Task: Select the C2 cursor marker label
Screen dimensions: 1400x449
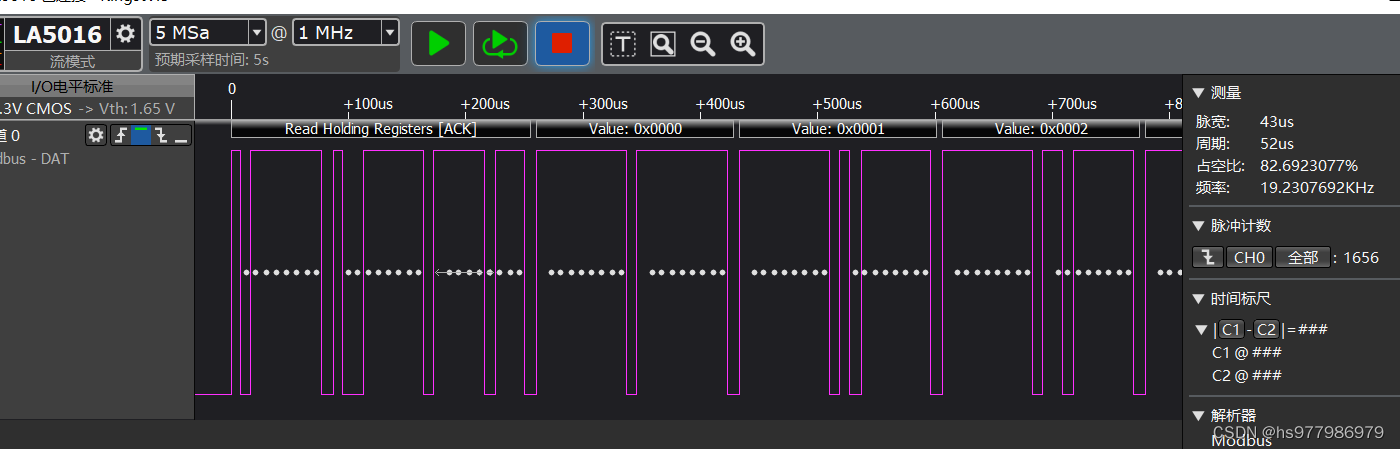Action: point(1266,330)
